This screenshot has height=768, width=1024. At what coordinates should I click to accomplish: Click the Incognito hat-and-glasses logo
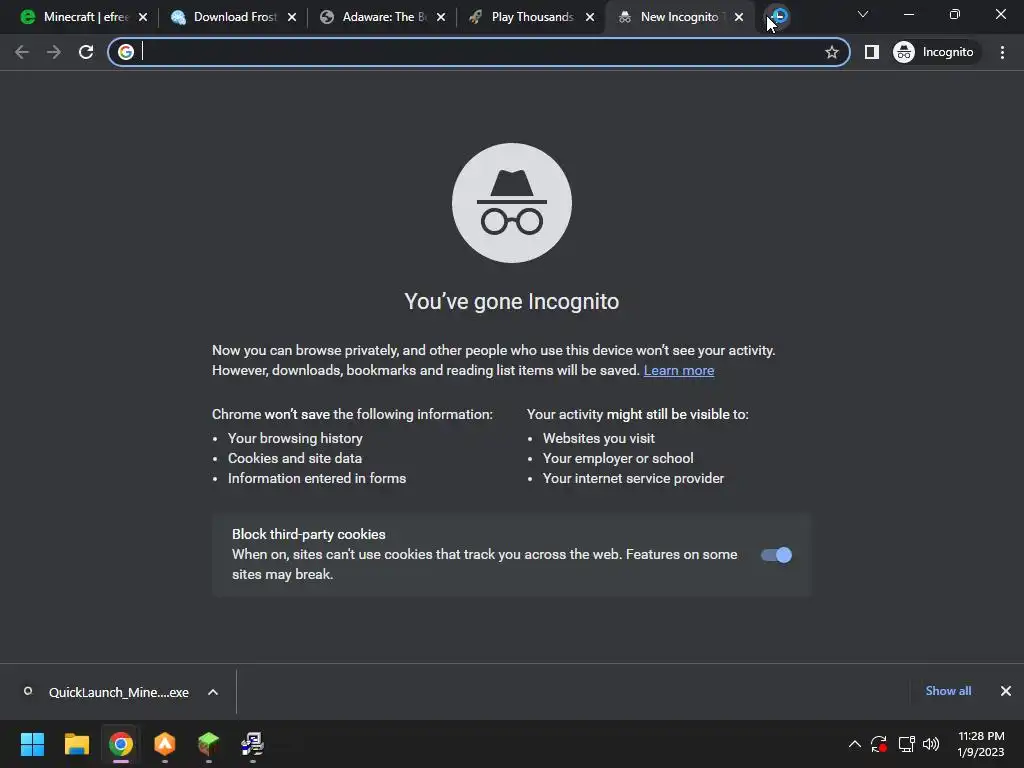click(x=512, y=203)
